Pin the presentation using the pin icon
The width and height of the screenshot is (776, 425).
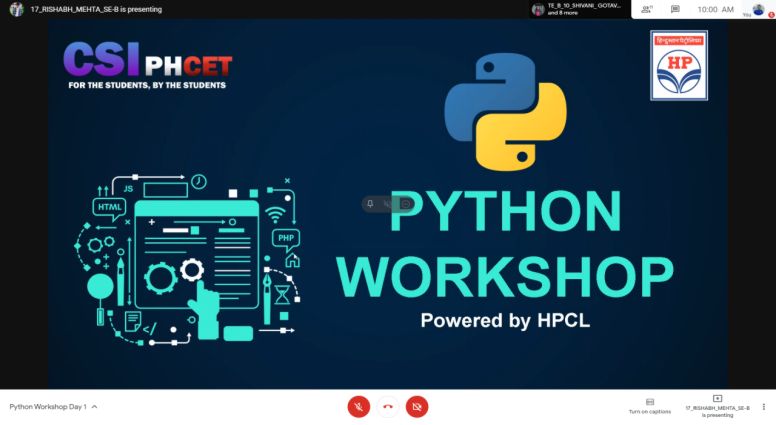pyautogui.click(x=370, y=204)
